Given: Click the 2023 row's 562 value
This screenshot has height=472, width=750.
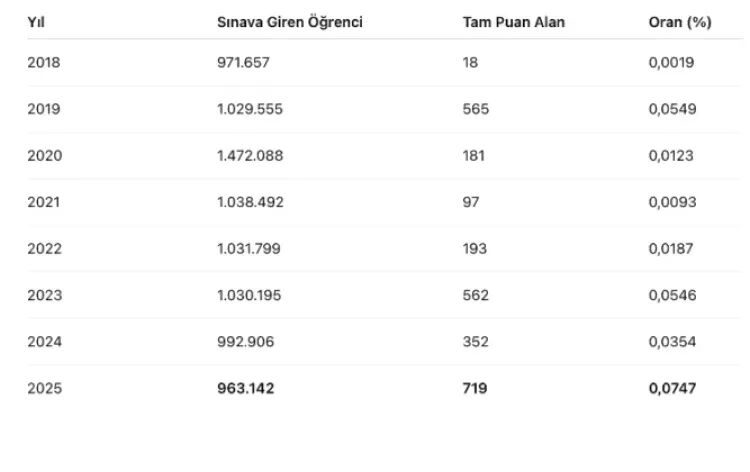Looking at the screenshot, I should point(476,295).
